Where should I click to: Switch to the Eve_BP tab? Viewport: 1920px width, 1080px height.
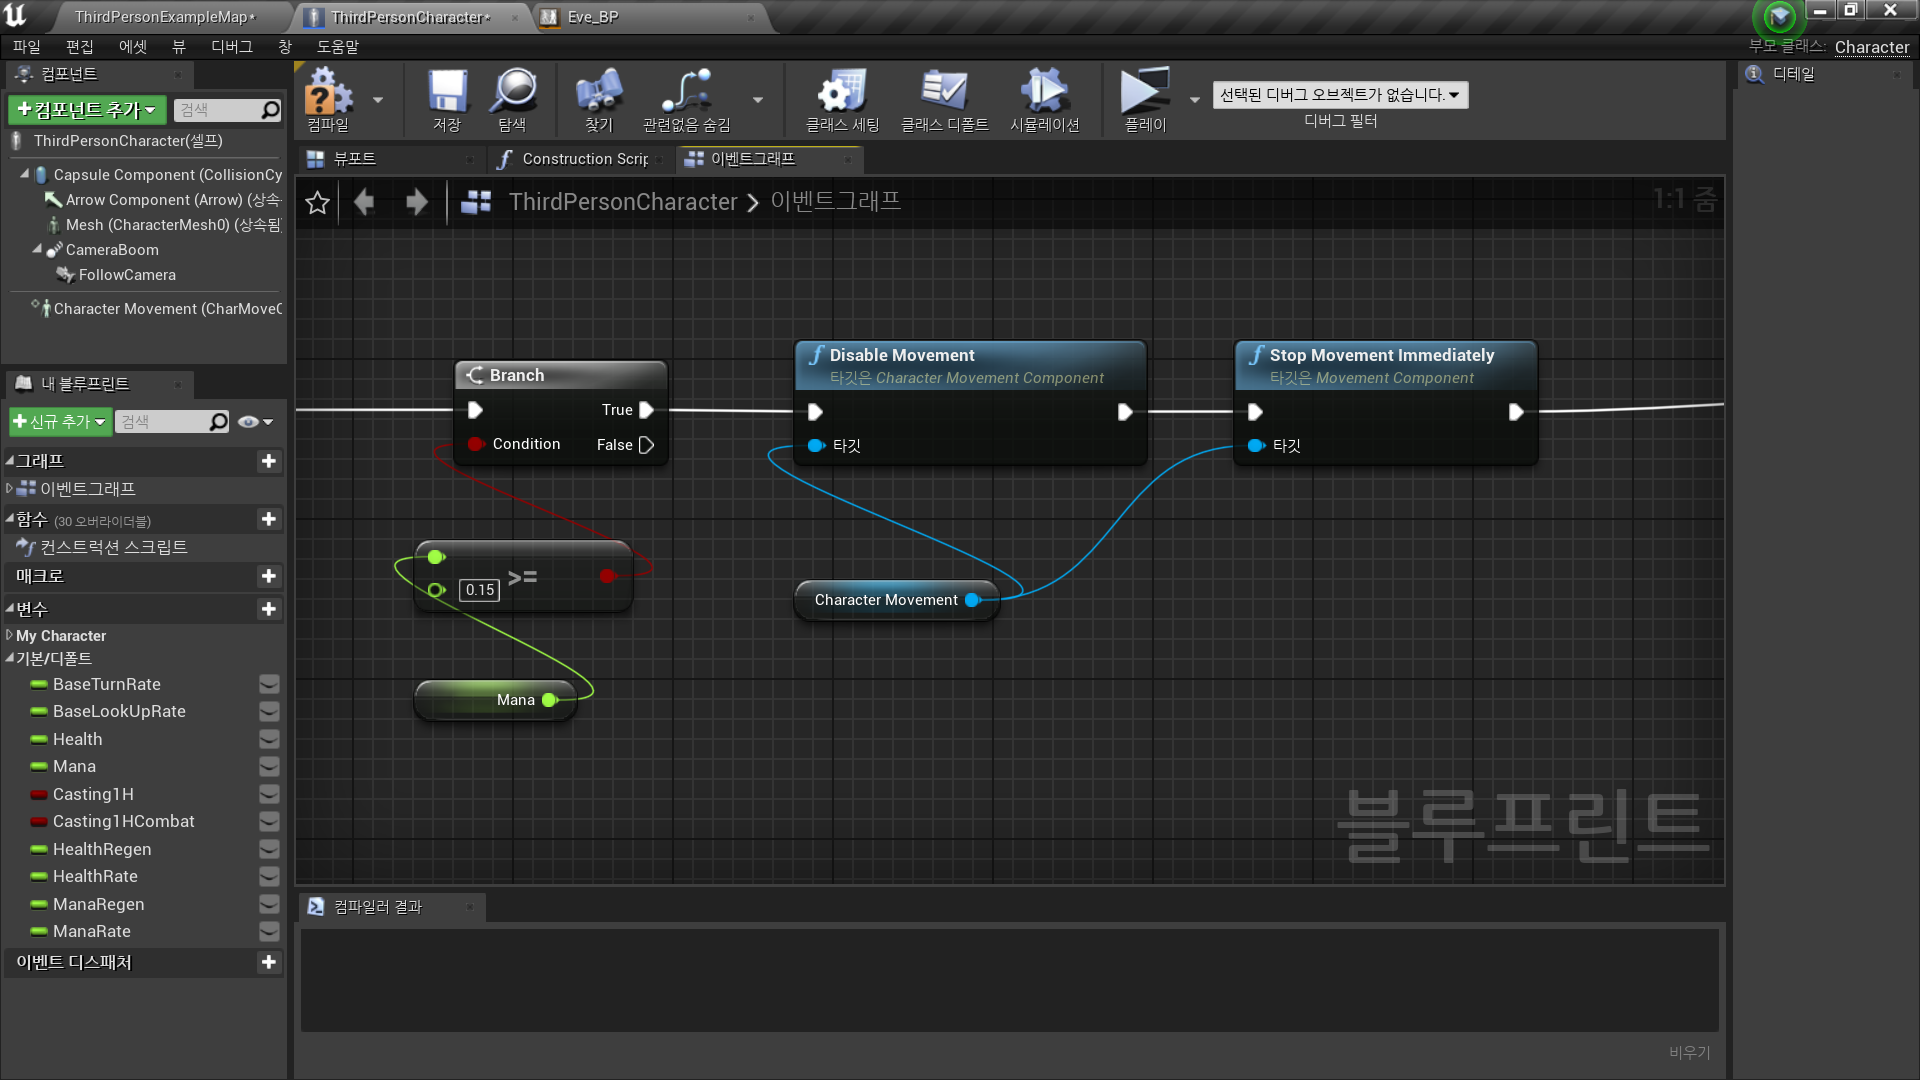coord(592,17)
